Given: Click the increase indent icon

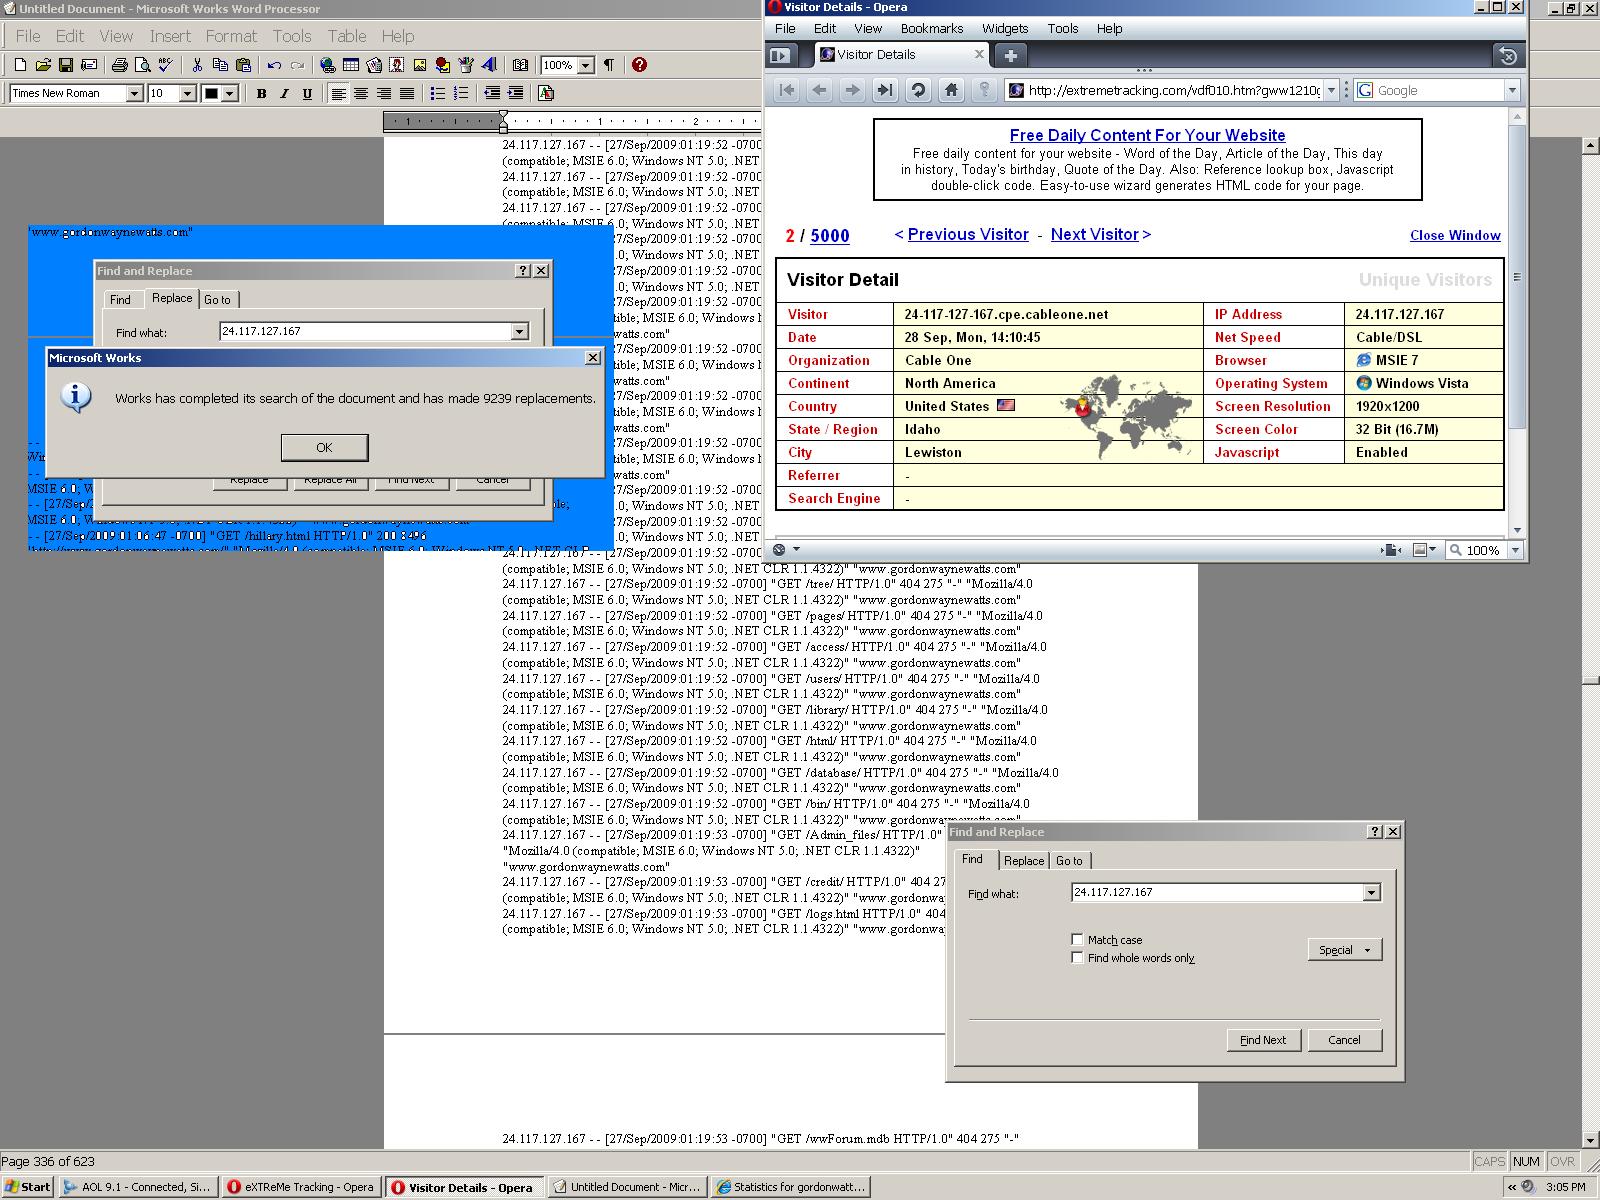Looking at the screenshot, I should 514,93.
